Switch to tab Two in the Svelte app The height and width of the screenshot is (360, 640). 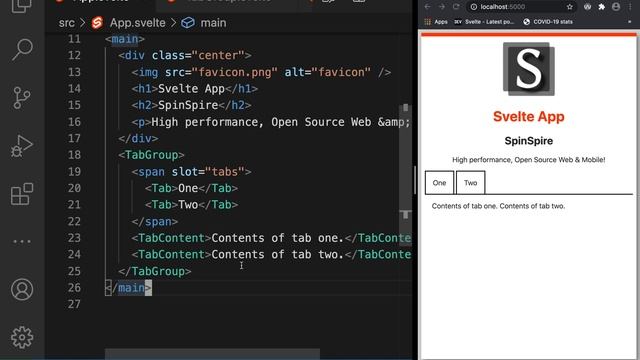470,183
